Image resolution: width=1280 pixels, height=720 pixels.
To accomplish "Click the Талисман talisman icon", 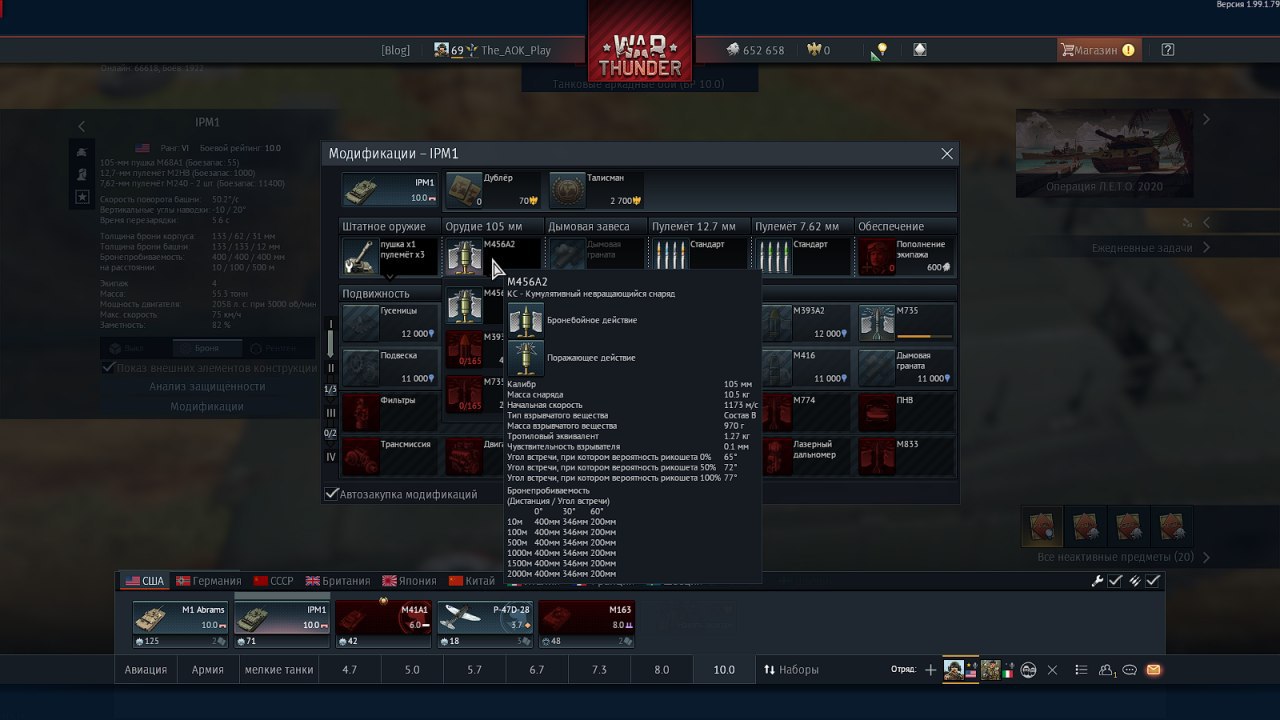I will point(568,190).
